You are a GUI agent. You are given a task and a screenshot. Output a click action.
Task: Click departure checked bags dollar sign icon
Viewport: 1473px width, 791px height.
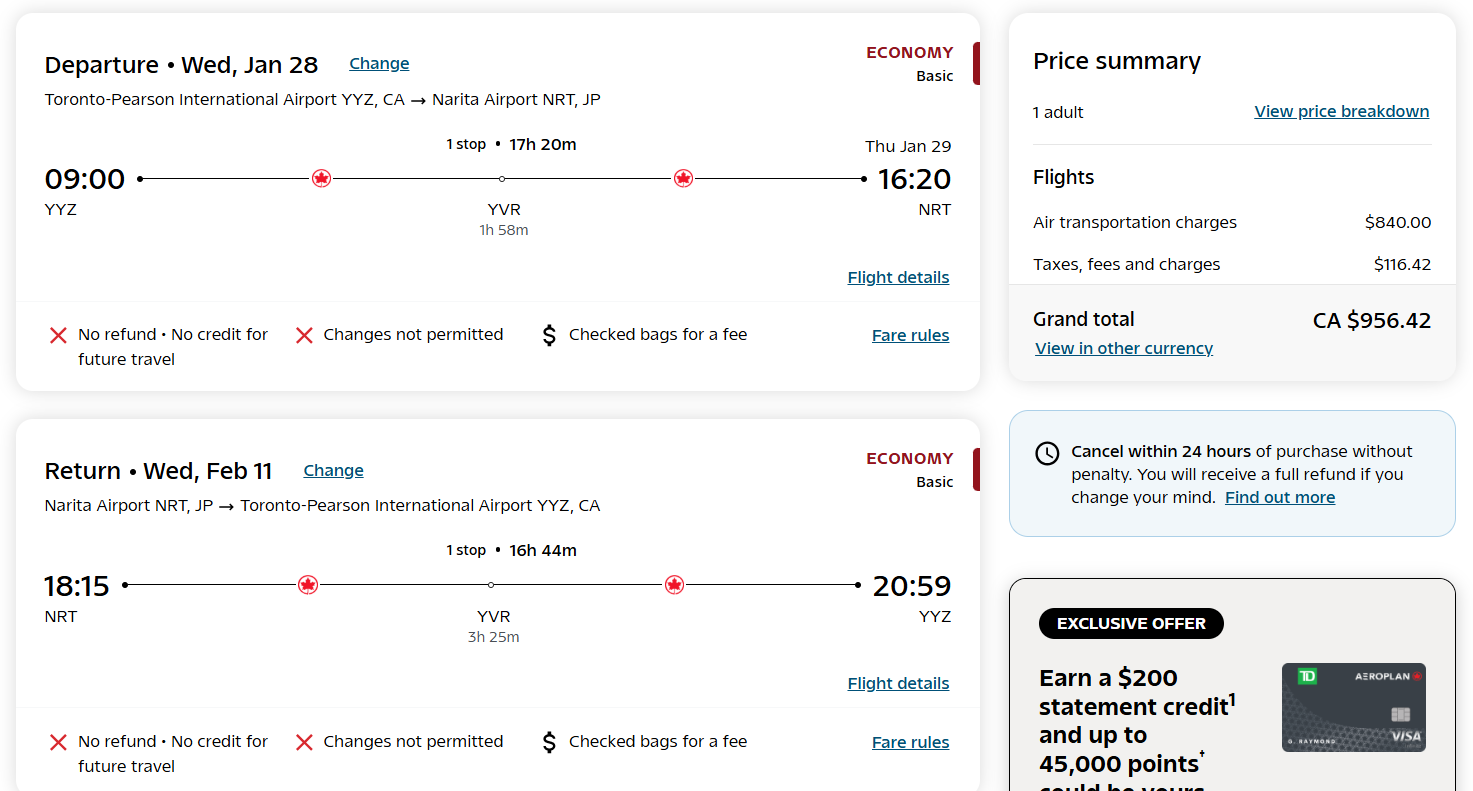click(549, 335)
